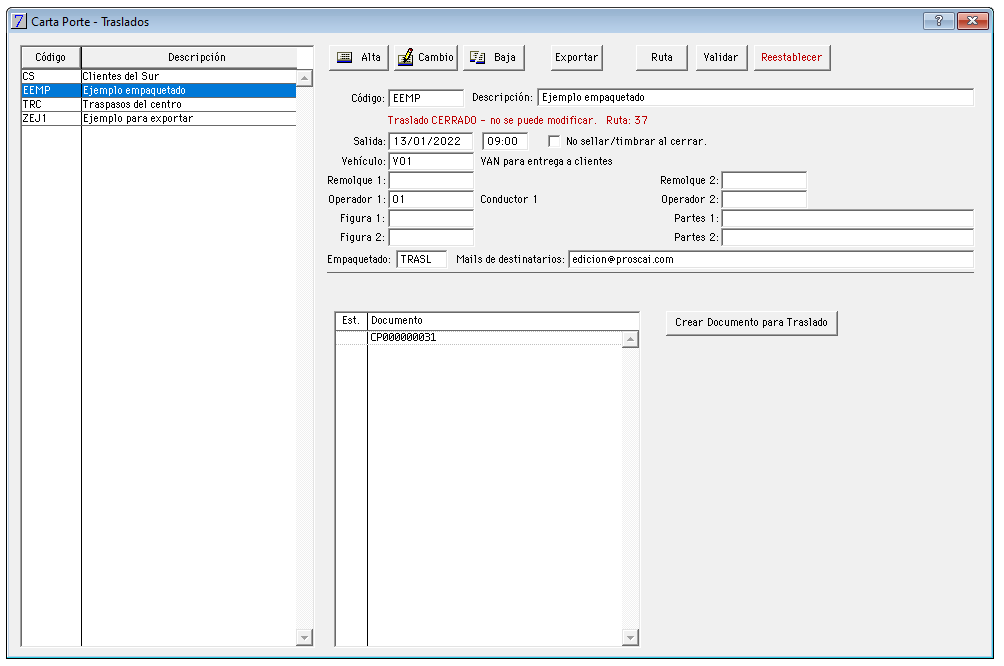Click scroll up arrow of document list
The width and height of the screenshot is (1004, 666).
click(631, 339)
